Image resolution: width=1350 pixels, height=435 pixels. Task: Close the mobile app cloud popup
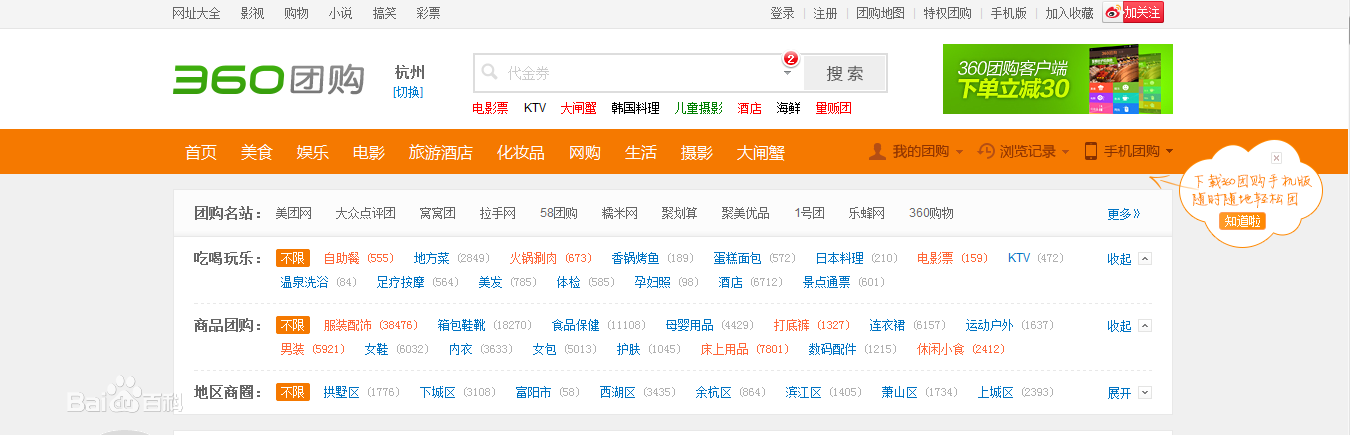click(x=1276, y=158)
